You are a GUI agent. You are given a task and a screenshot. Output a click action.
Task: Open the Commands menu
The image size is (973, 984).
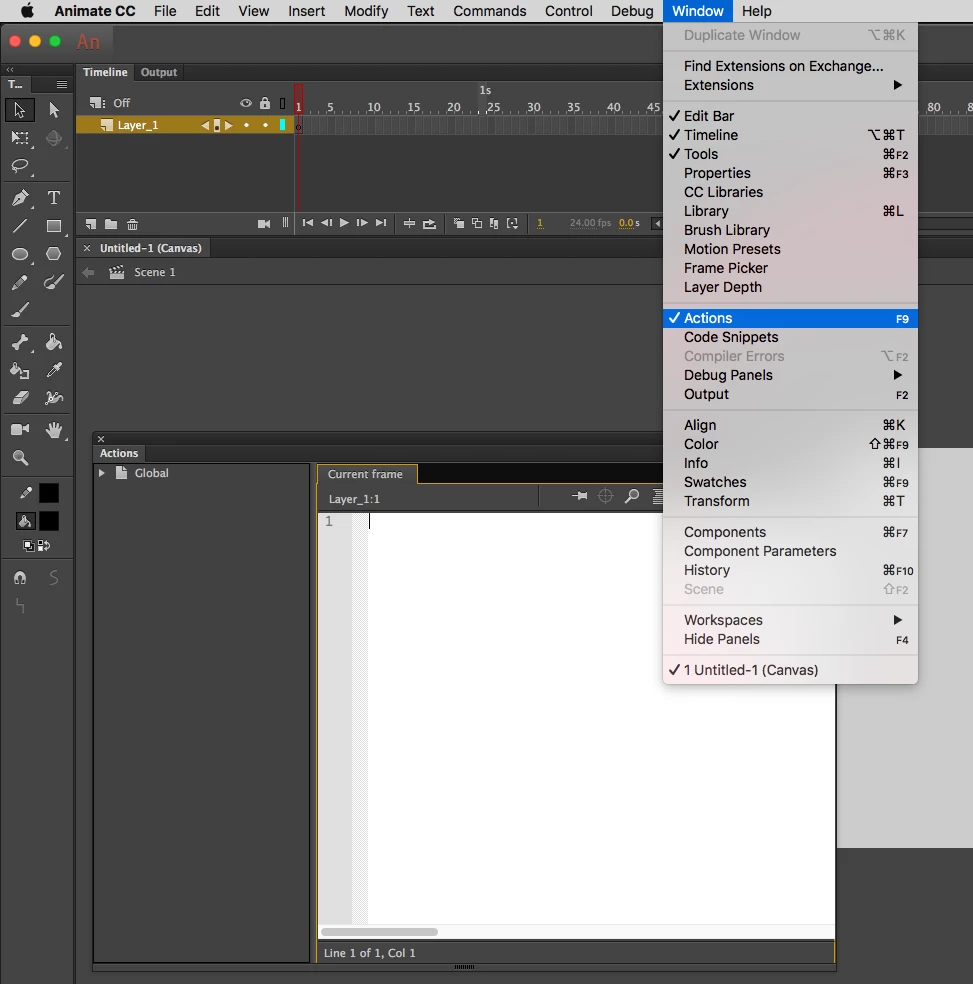click(x=490, y=11)
